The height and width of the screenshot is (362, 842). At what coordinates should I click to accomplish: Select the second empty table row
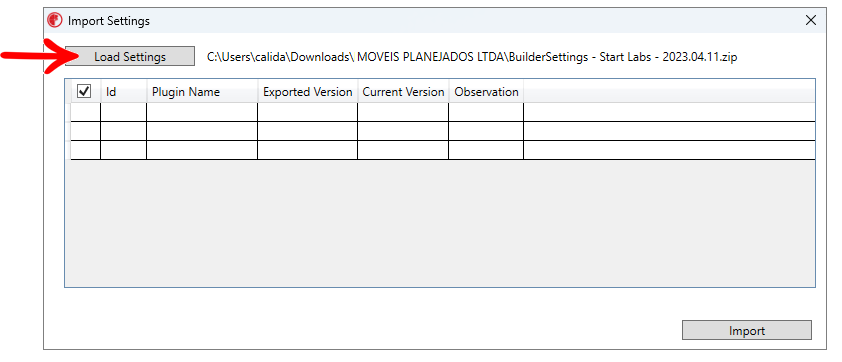click(x=443, y=131)
